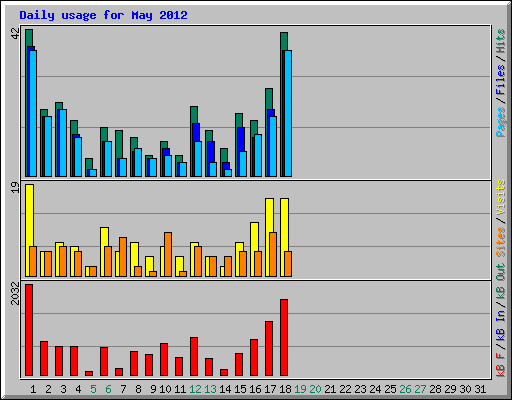The height and width of the screenshot is (400, 512).
Task: Select day "7" on the x-axis
Action: (123, 389)
